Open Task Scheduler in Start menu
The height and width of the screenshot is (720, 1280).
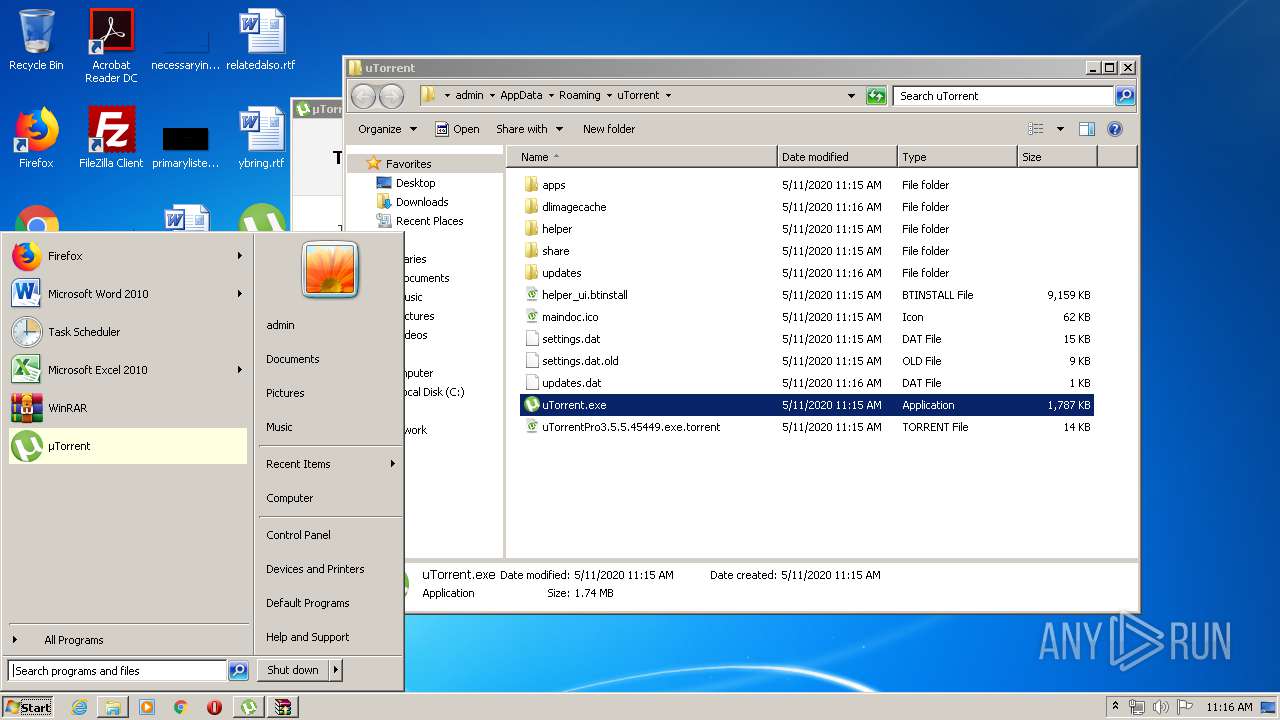tap(127, 332)
